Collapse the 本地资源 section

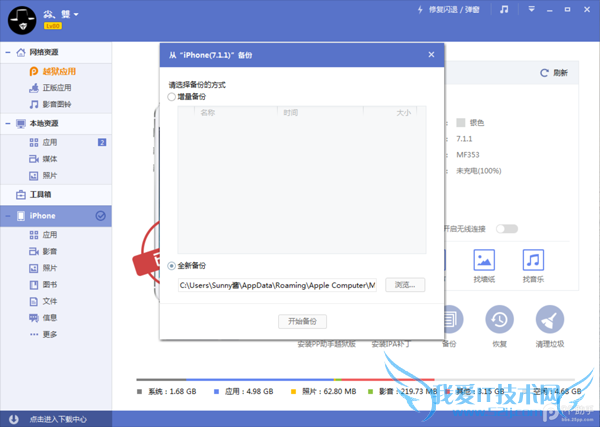(x=8, y=123)
